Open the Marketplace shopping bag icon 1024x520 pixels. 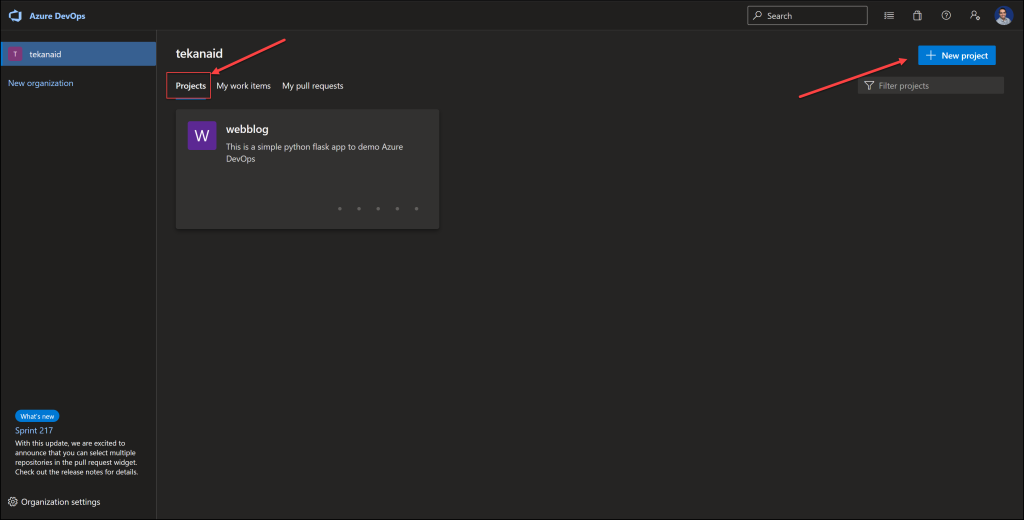click(917, 16)
